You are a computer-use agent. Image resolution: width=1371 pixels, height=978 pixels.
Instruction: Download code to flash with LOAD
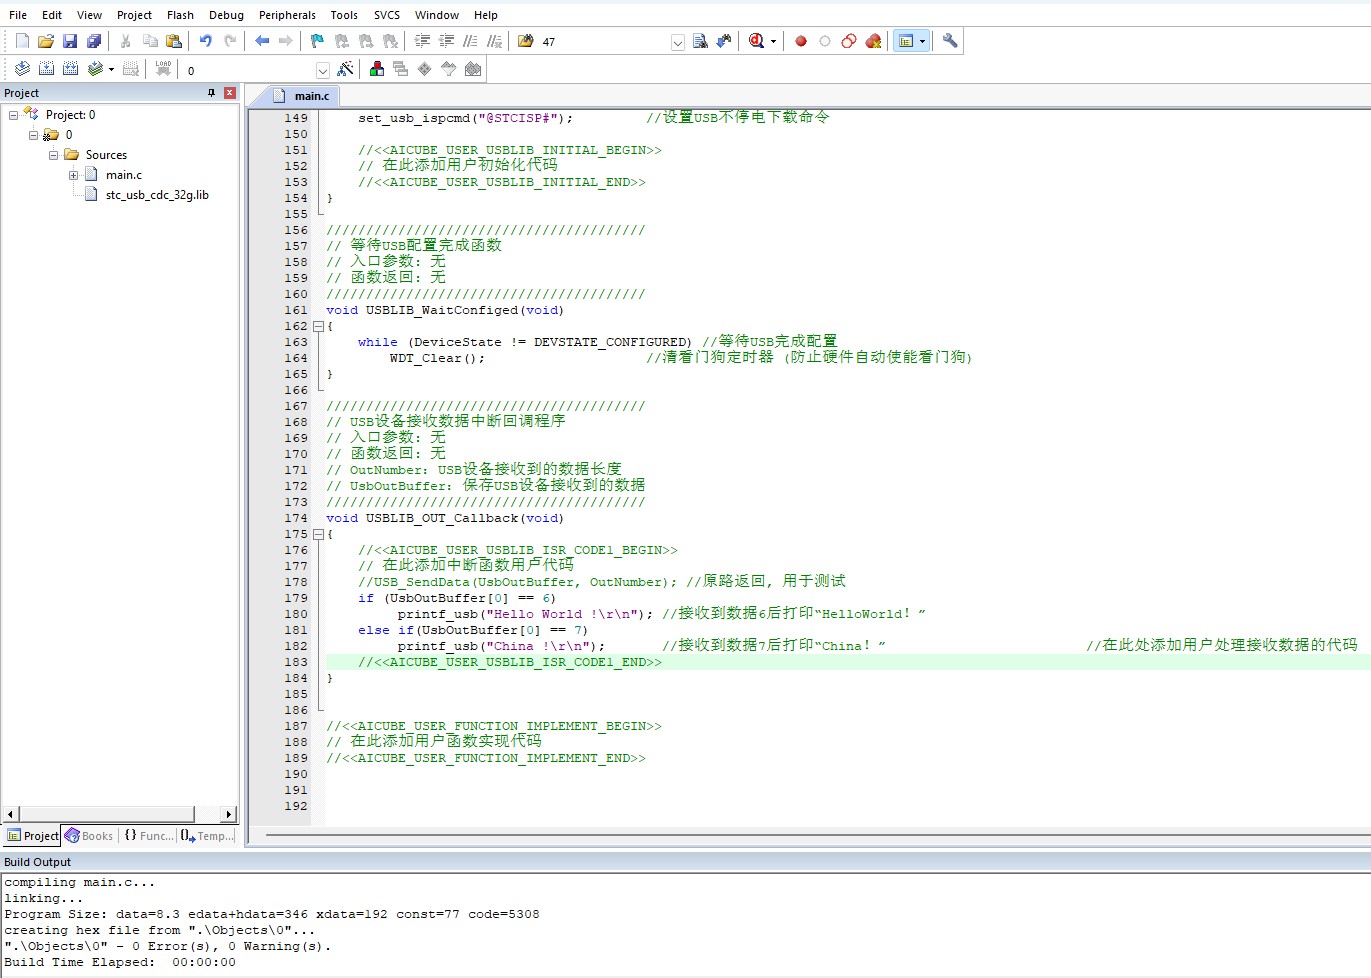pos(163,69)
